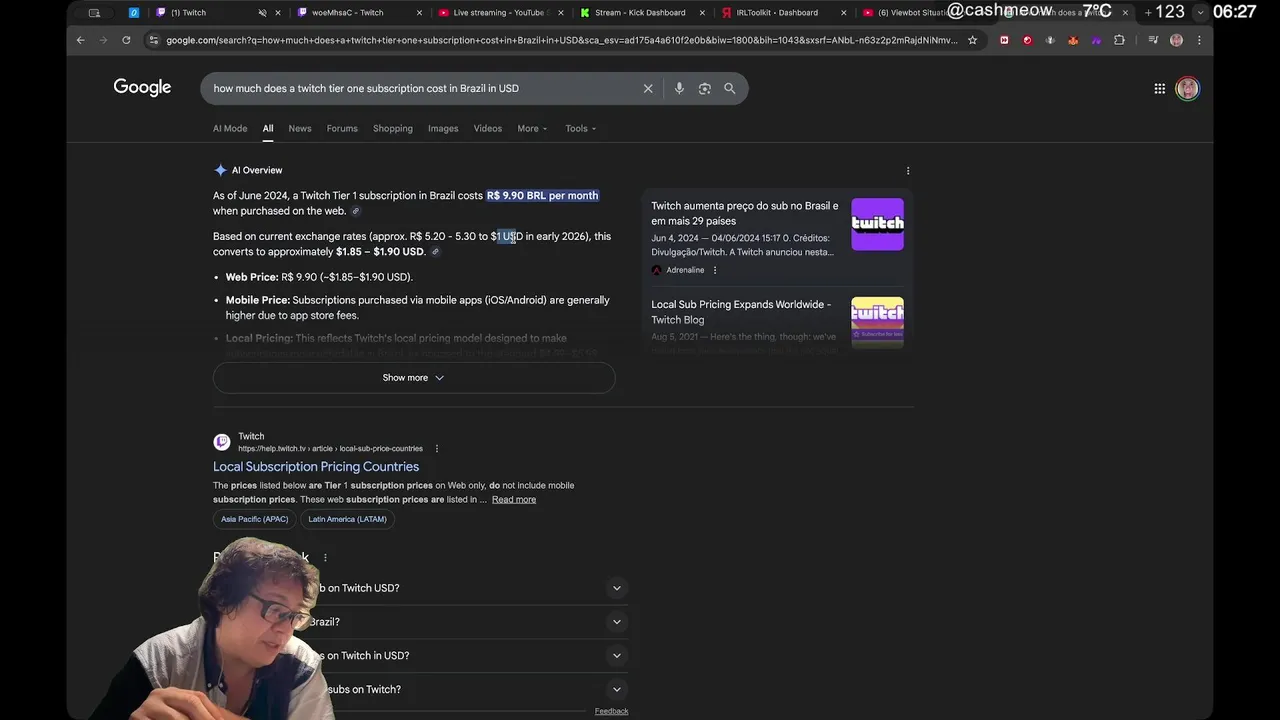Open the More search filters dropdown

[532, 128]
